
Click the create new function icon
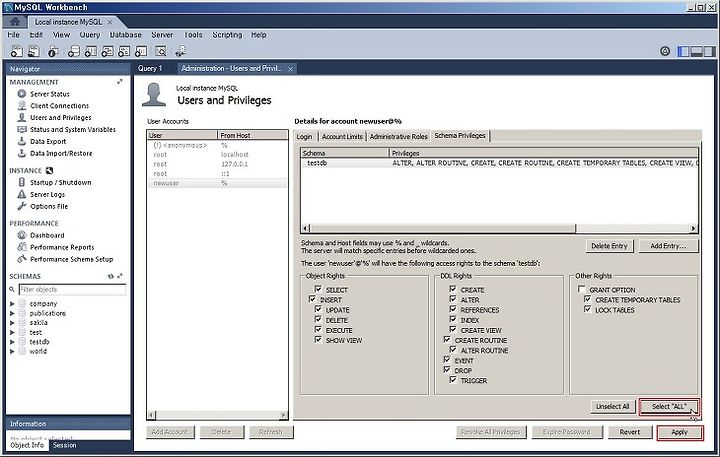[x=141, y=51]
